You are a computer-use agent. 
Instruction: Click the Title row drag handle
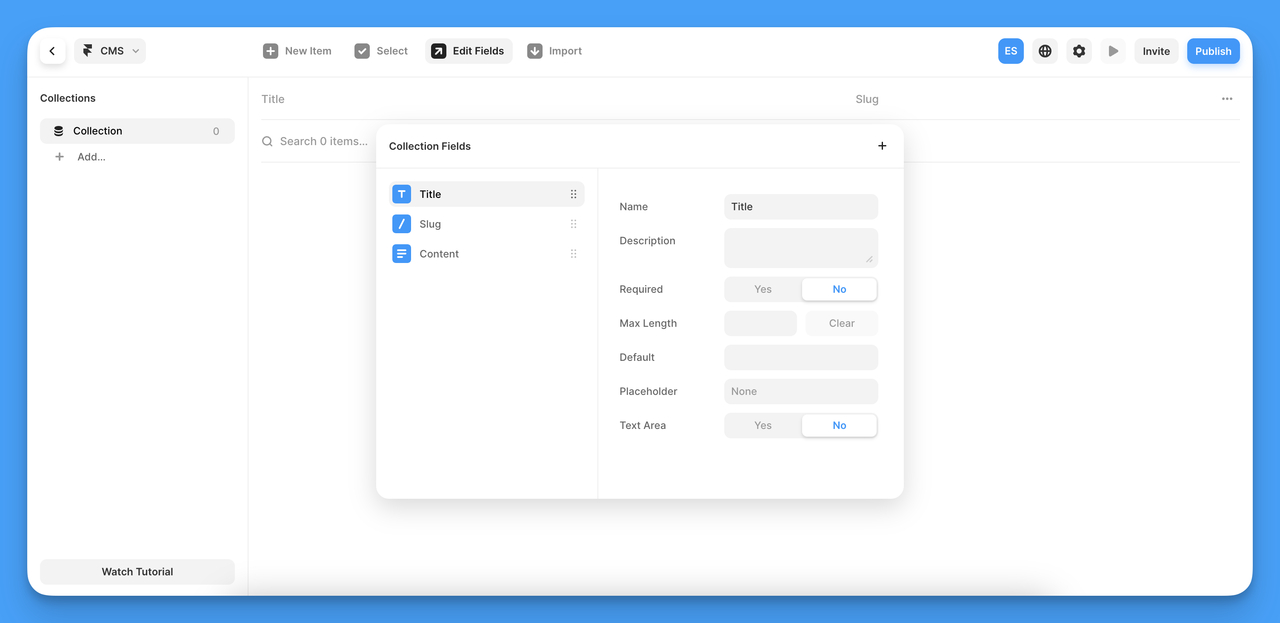(573, 194)
